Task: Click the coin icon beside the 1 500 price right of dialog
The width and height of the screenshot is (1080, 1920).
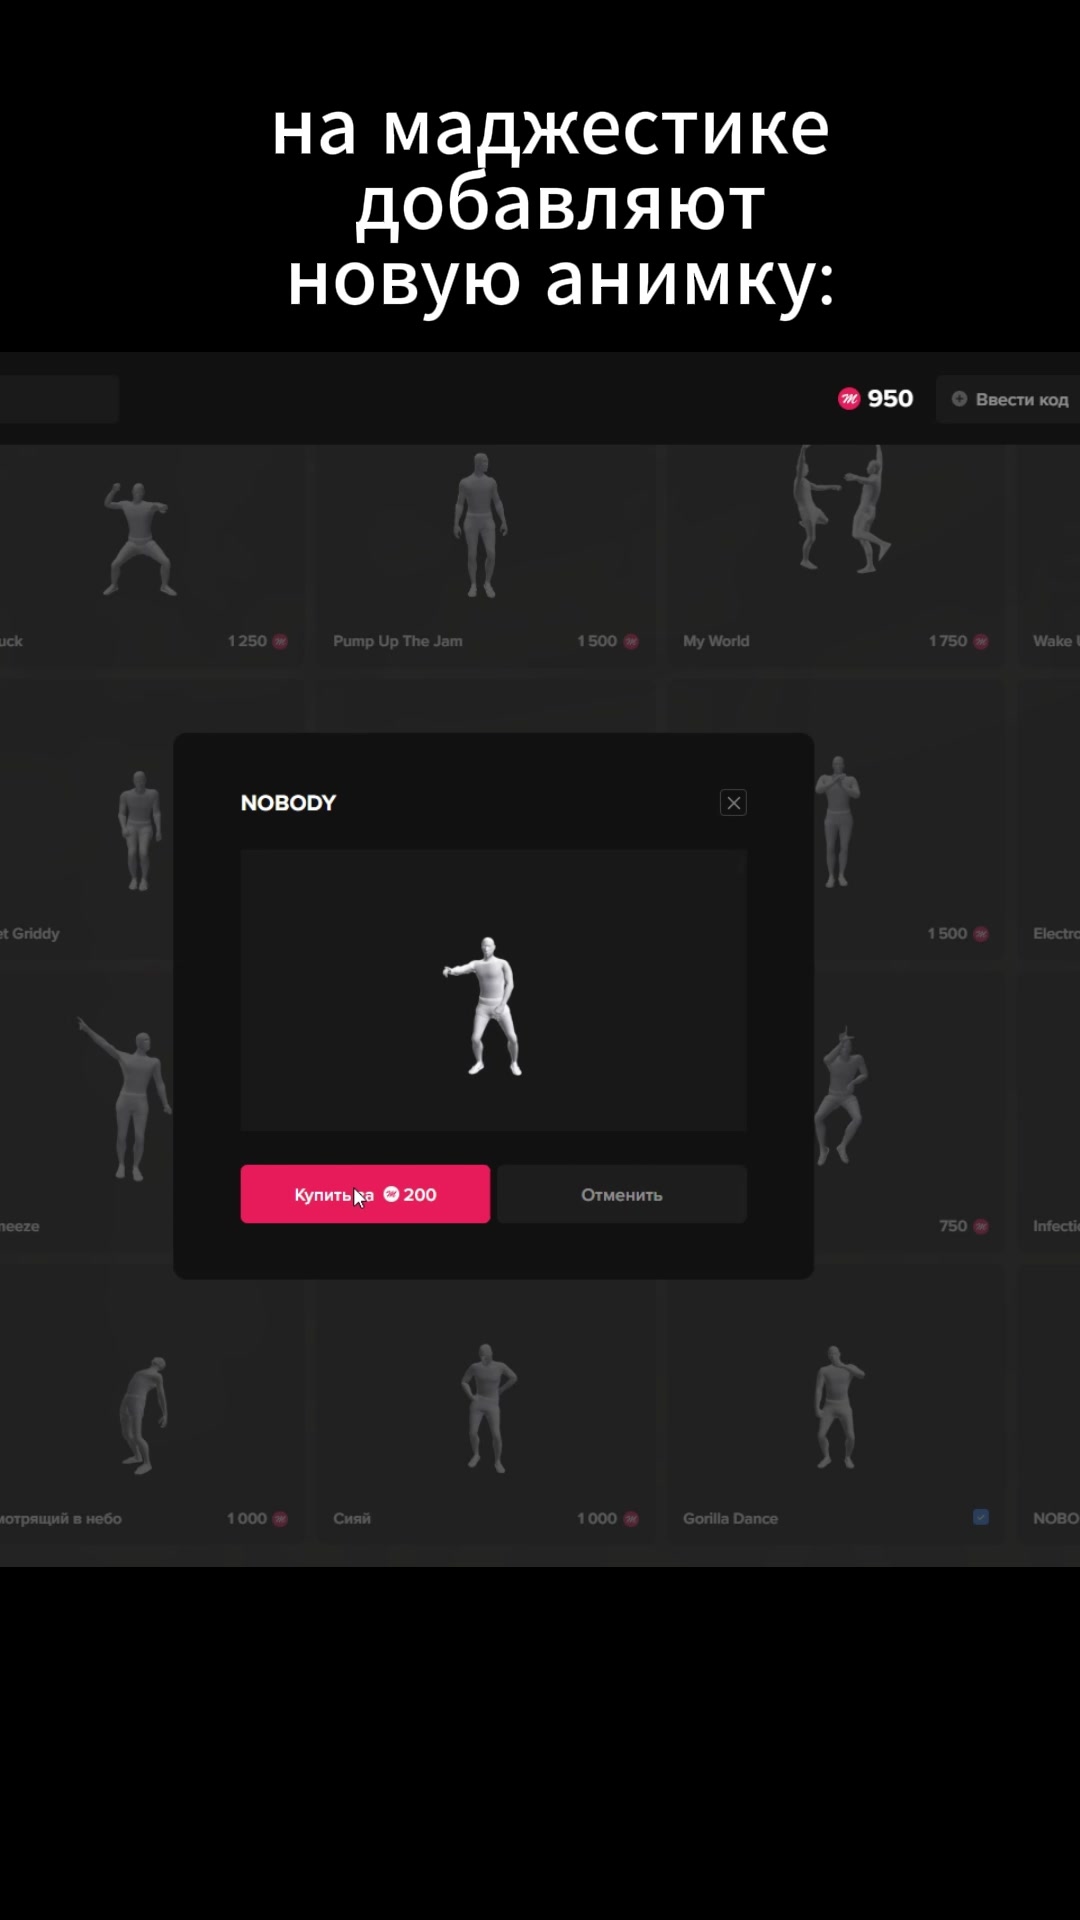Action: pyautogui.click(x=981, y=933)
